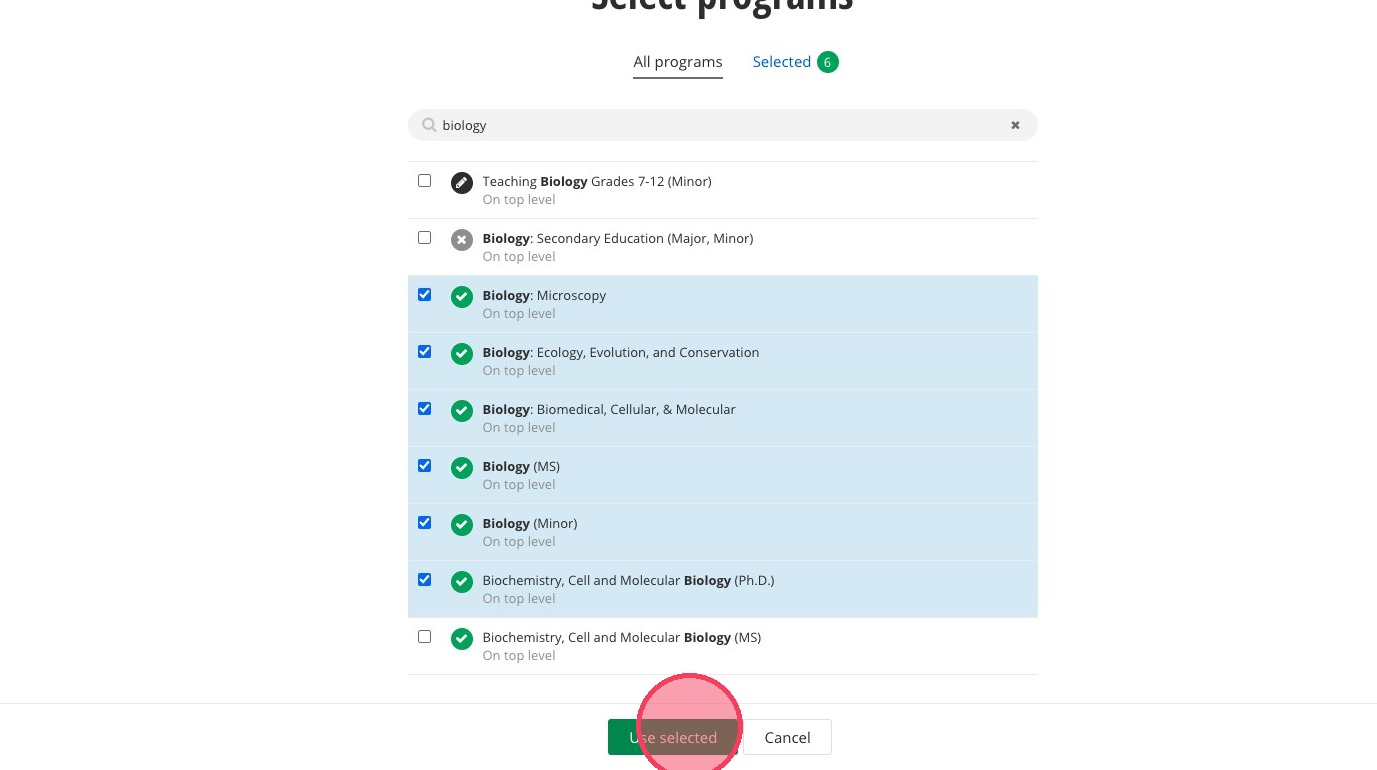
Task: Click pencil status icon beside Teaching Biology
Action: pos(461,183)
